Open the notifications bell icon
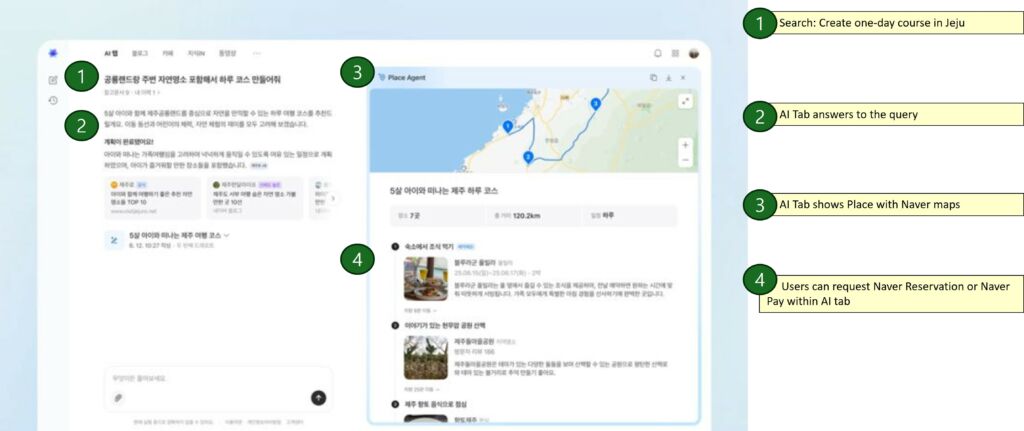1024x431 pixels. coord(658,54)
